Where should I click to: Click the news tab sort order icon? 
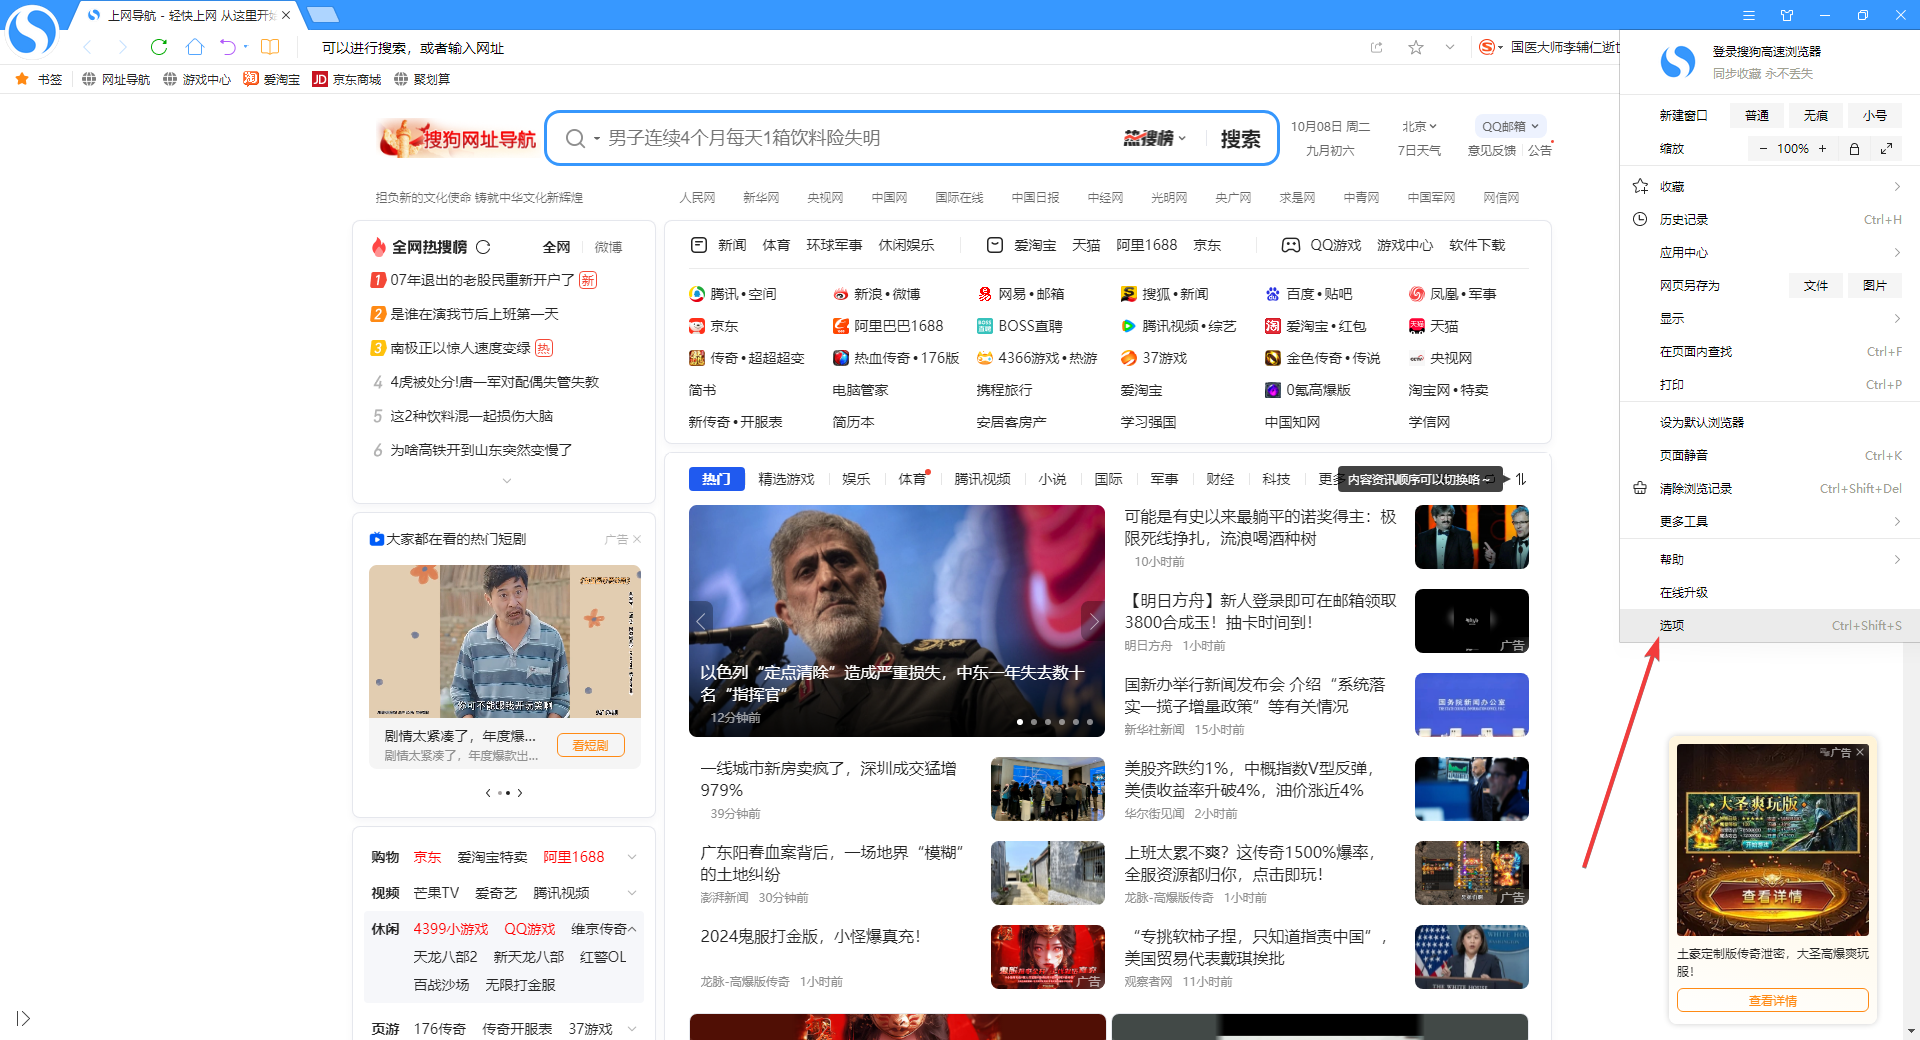1521,479
